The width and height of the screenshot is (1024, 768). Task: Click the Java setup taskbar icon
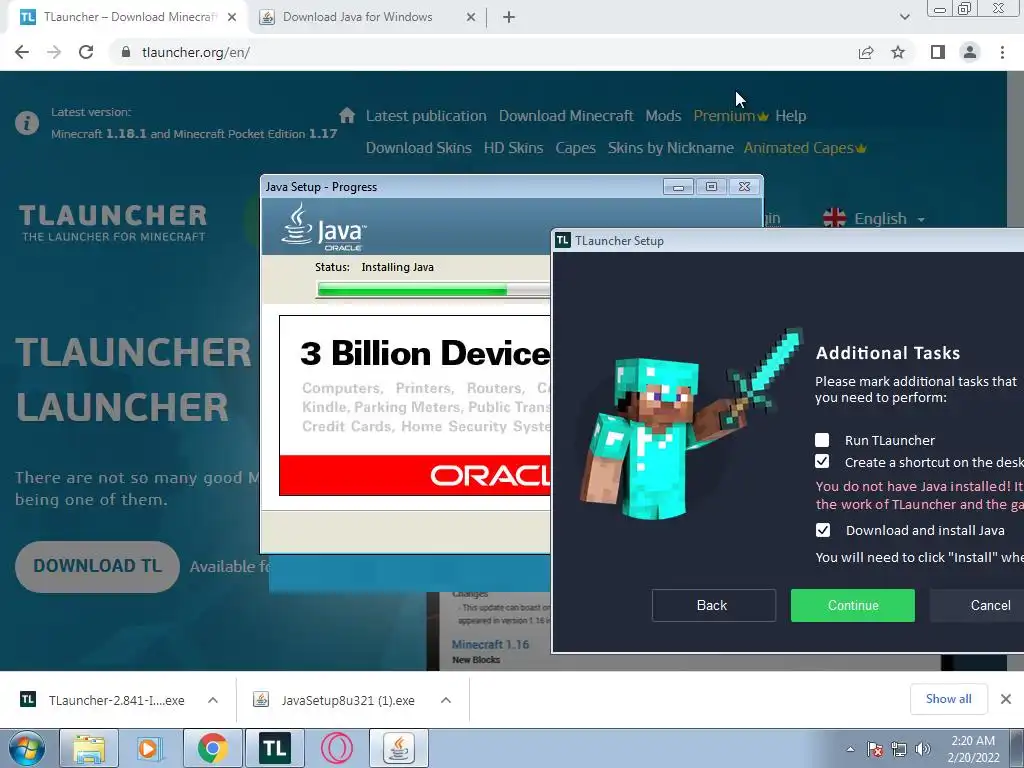click(399, 748)
